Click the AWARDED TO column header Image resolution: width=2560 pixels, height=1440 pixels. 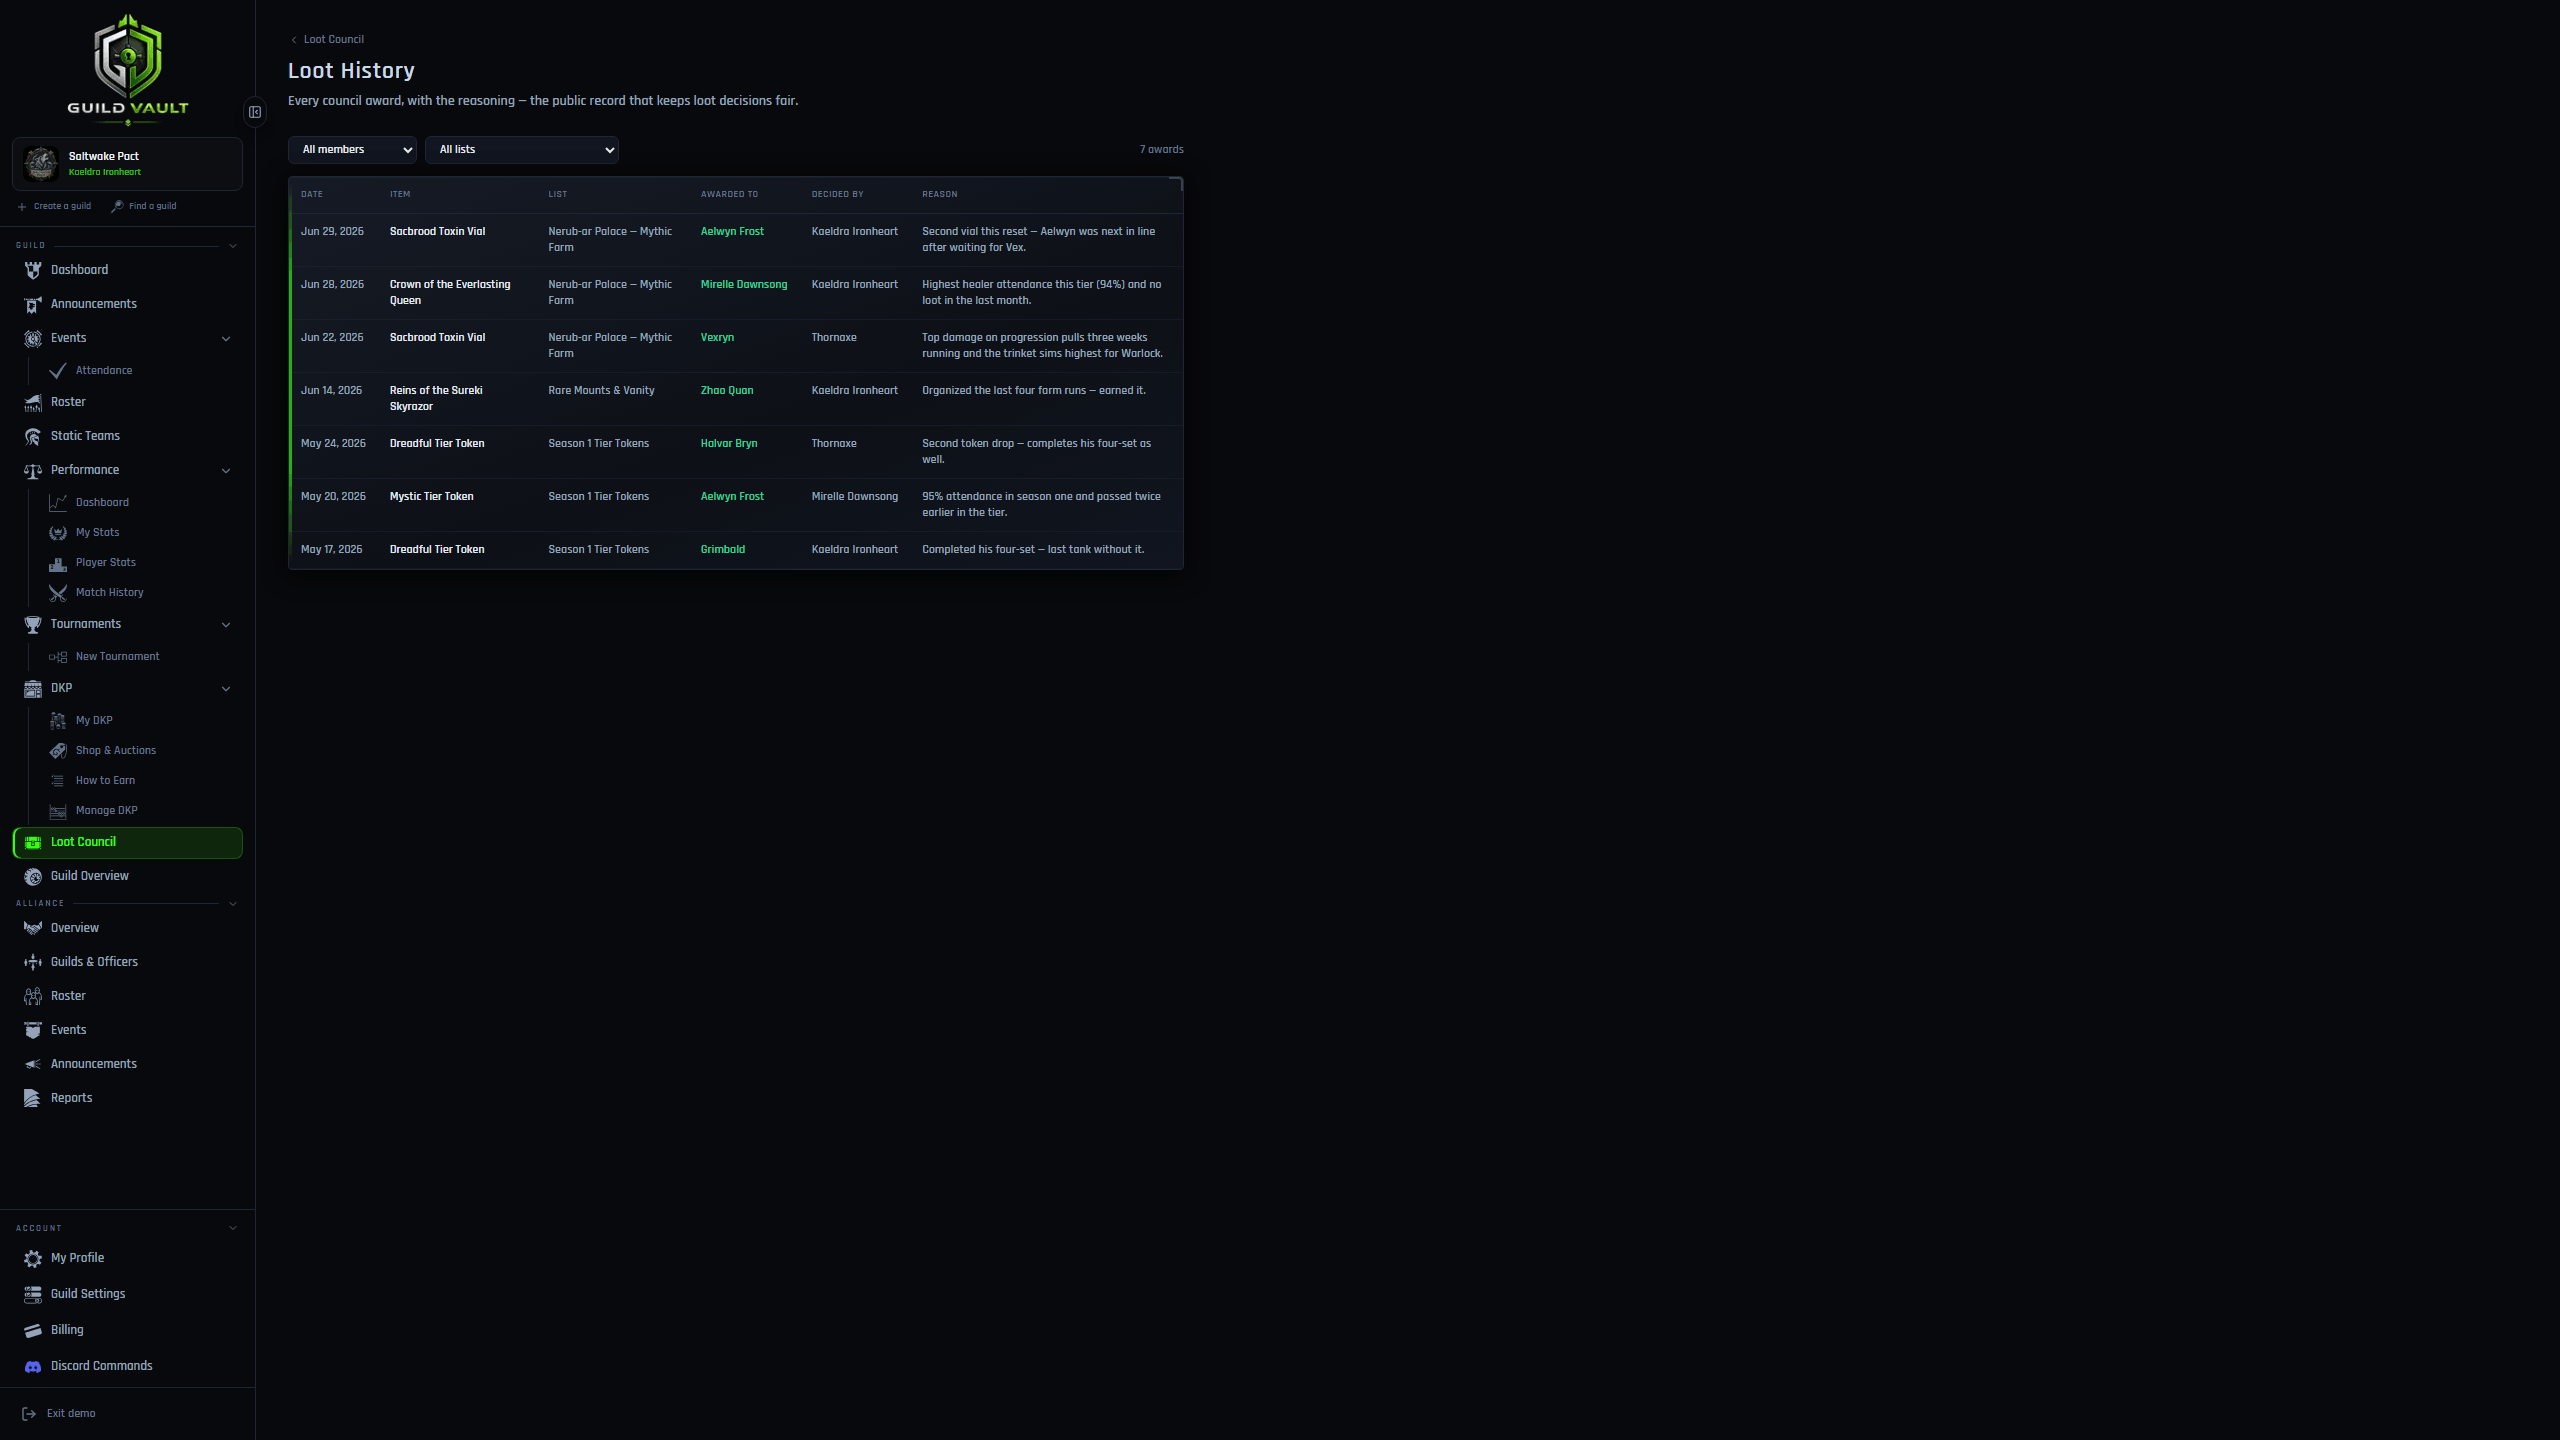729,195
